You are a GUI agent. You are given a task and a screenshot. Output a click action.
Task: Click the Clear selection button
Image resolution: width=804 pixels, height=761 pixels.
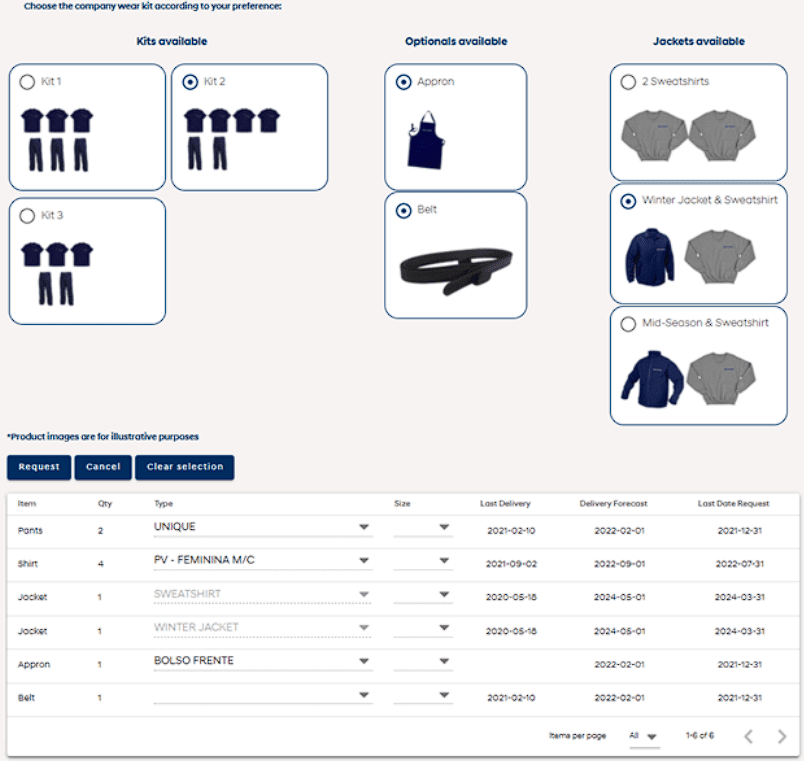[x=185, y=467]
